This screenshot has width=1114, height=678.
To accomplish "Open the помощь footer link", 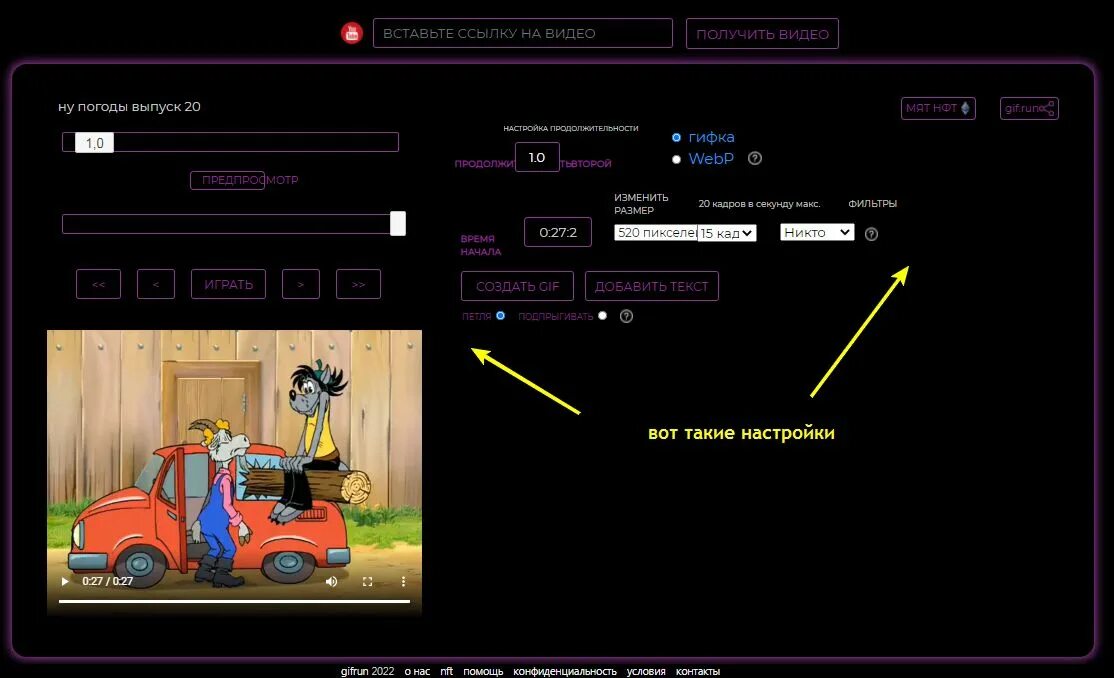I will 483,671.
